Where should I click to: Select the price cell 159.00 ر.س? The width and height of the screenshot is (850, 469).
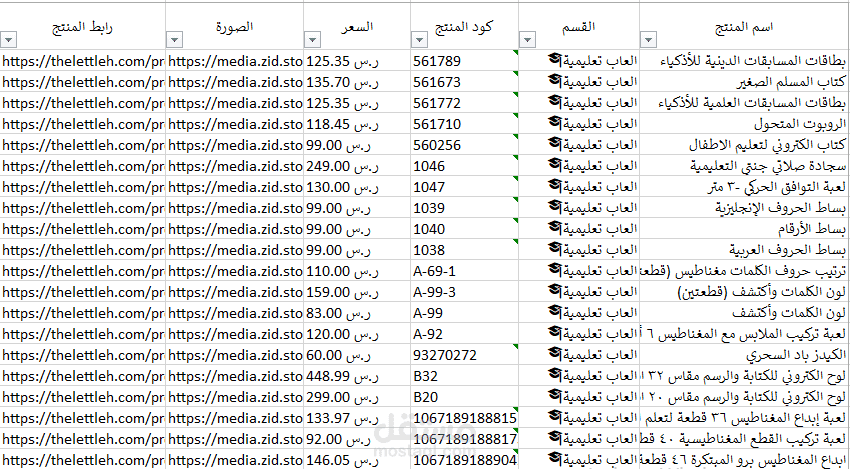tap(357, 292)
